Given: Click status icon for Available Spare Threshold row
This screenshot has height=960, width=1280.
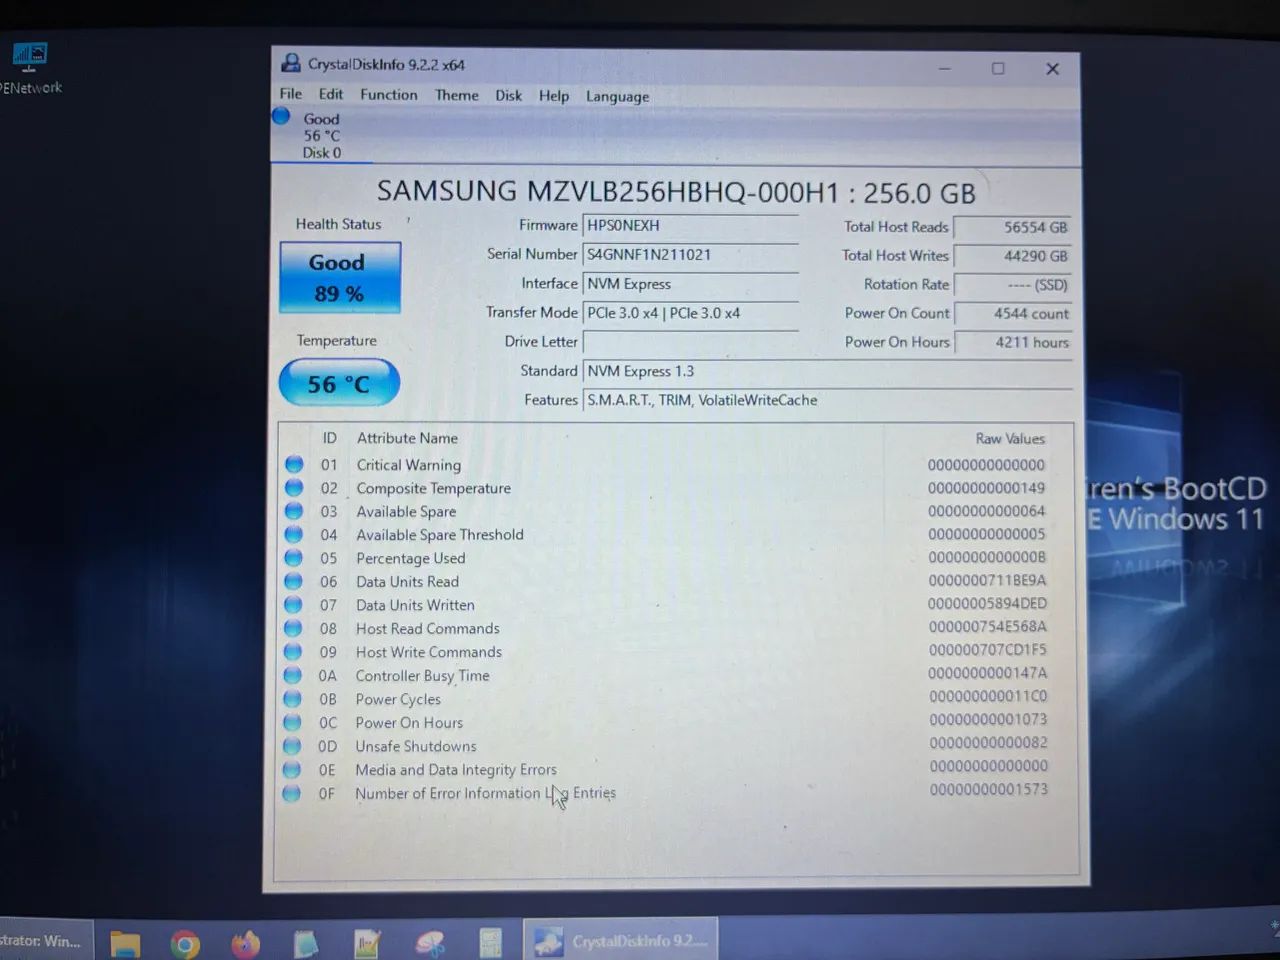Looking at the screenshot, I should pos(294,534).
